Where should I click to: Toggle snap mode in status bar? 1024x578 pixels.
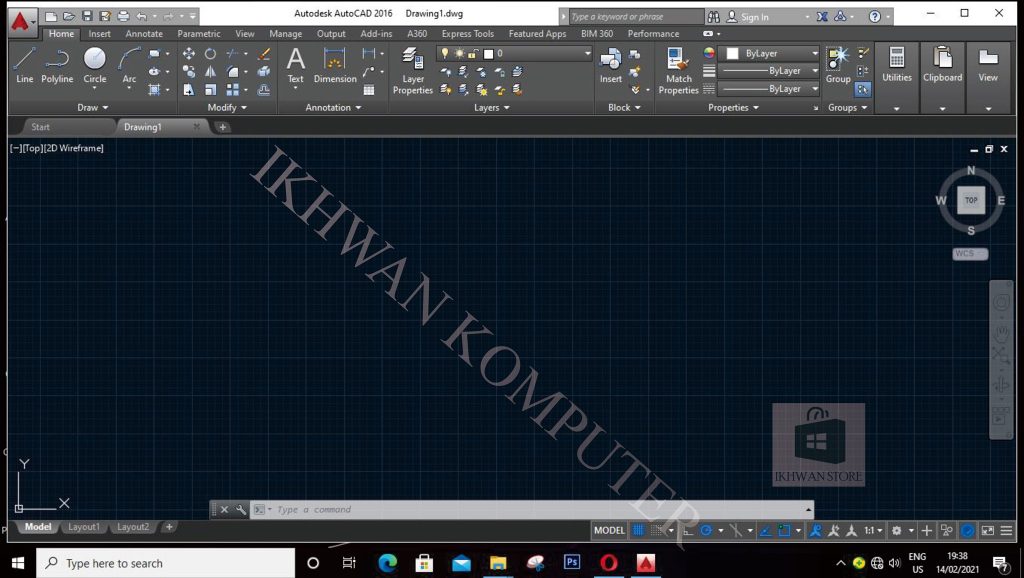click(658, 530)
